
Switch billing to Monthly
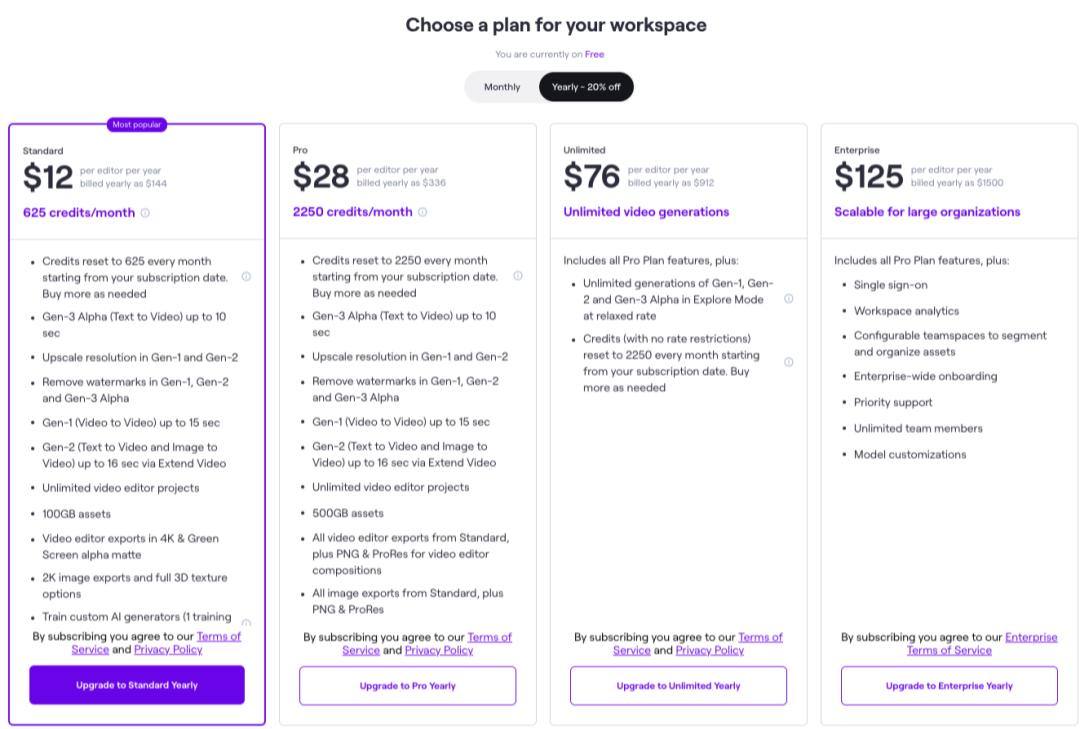tap(502, 87)
